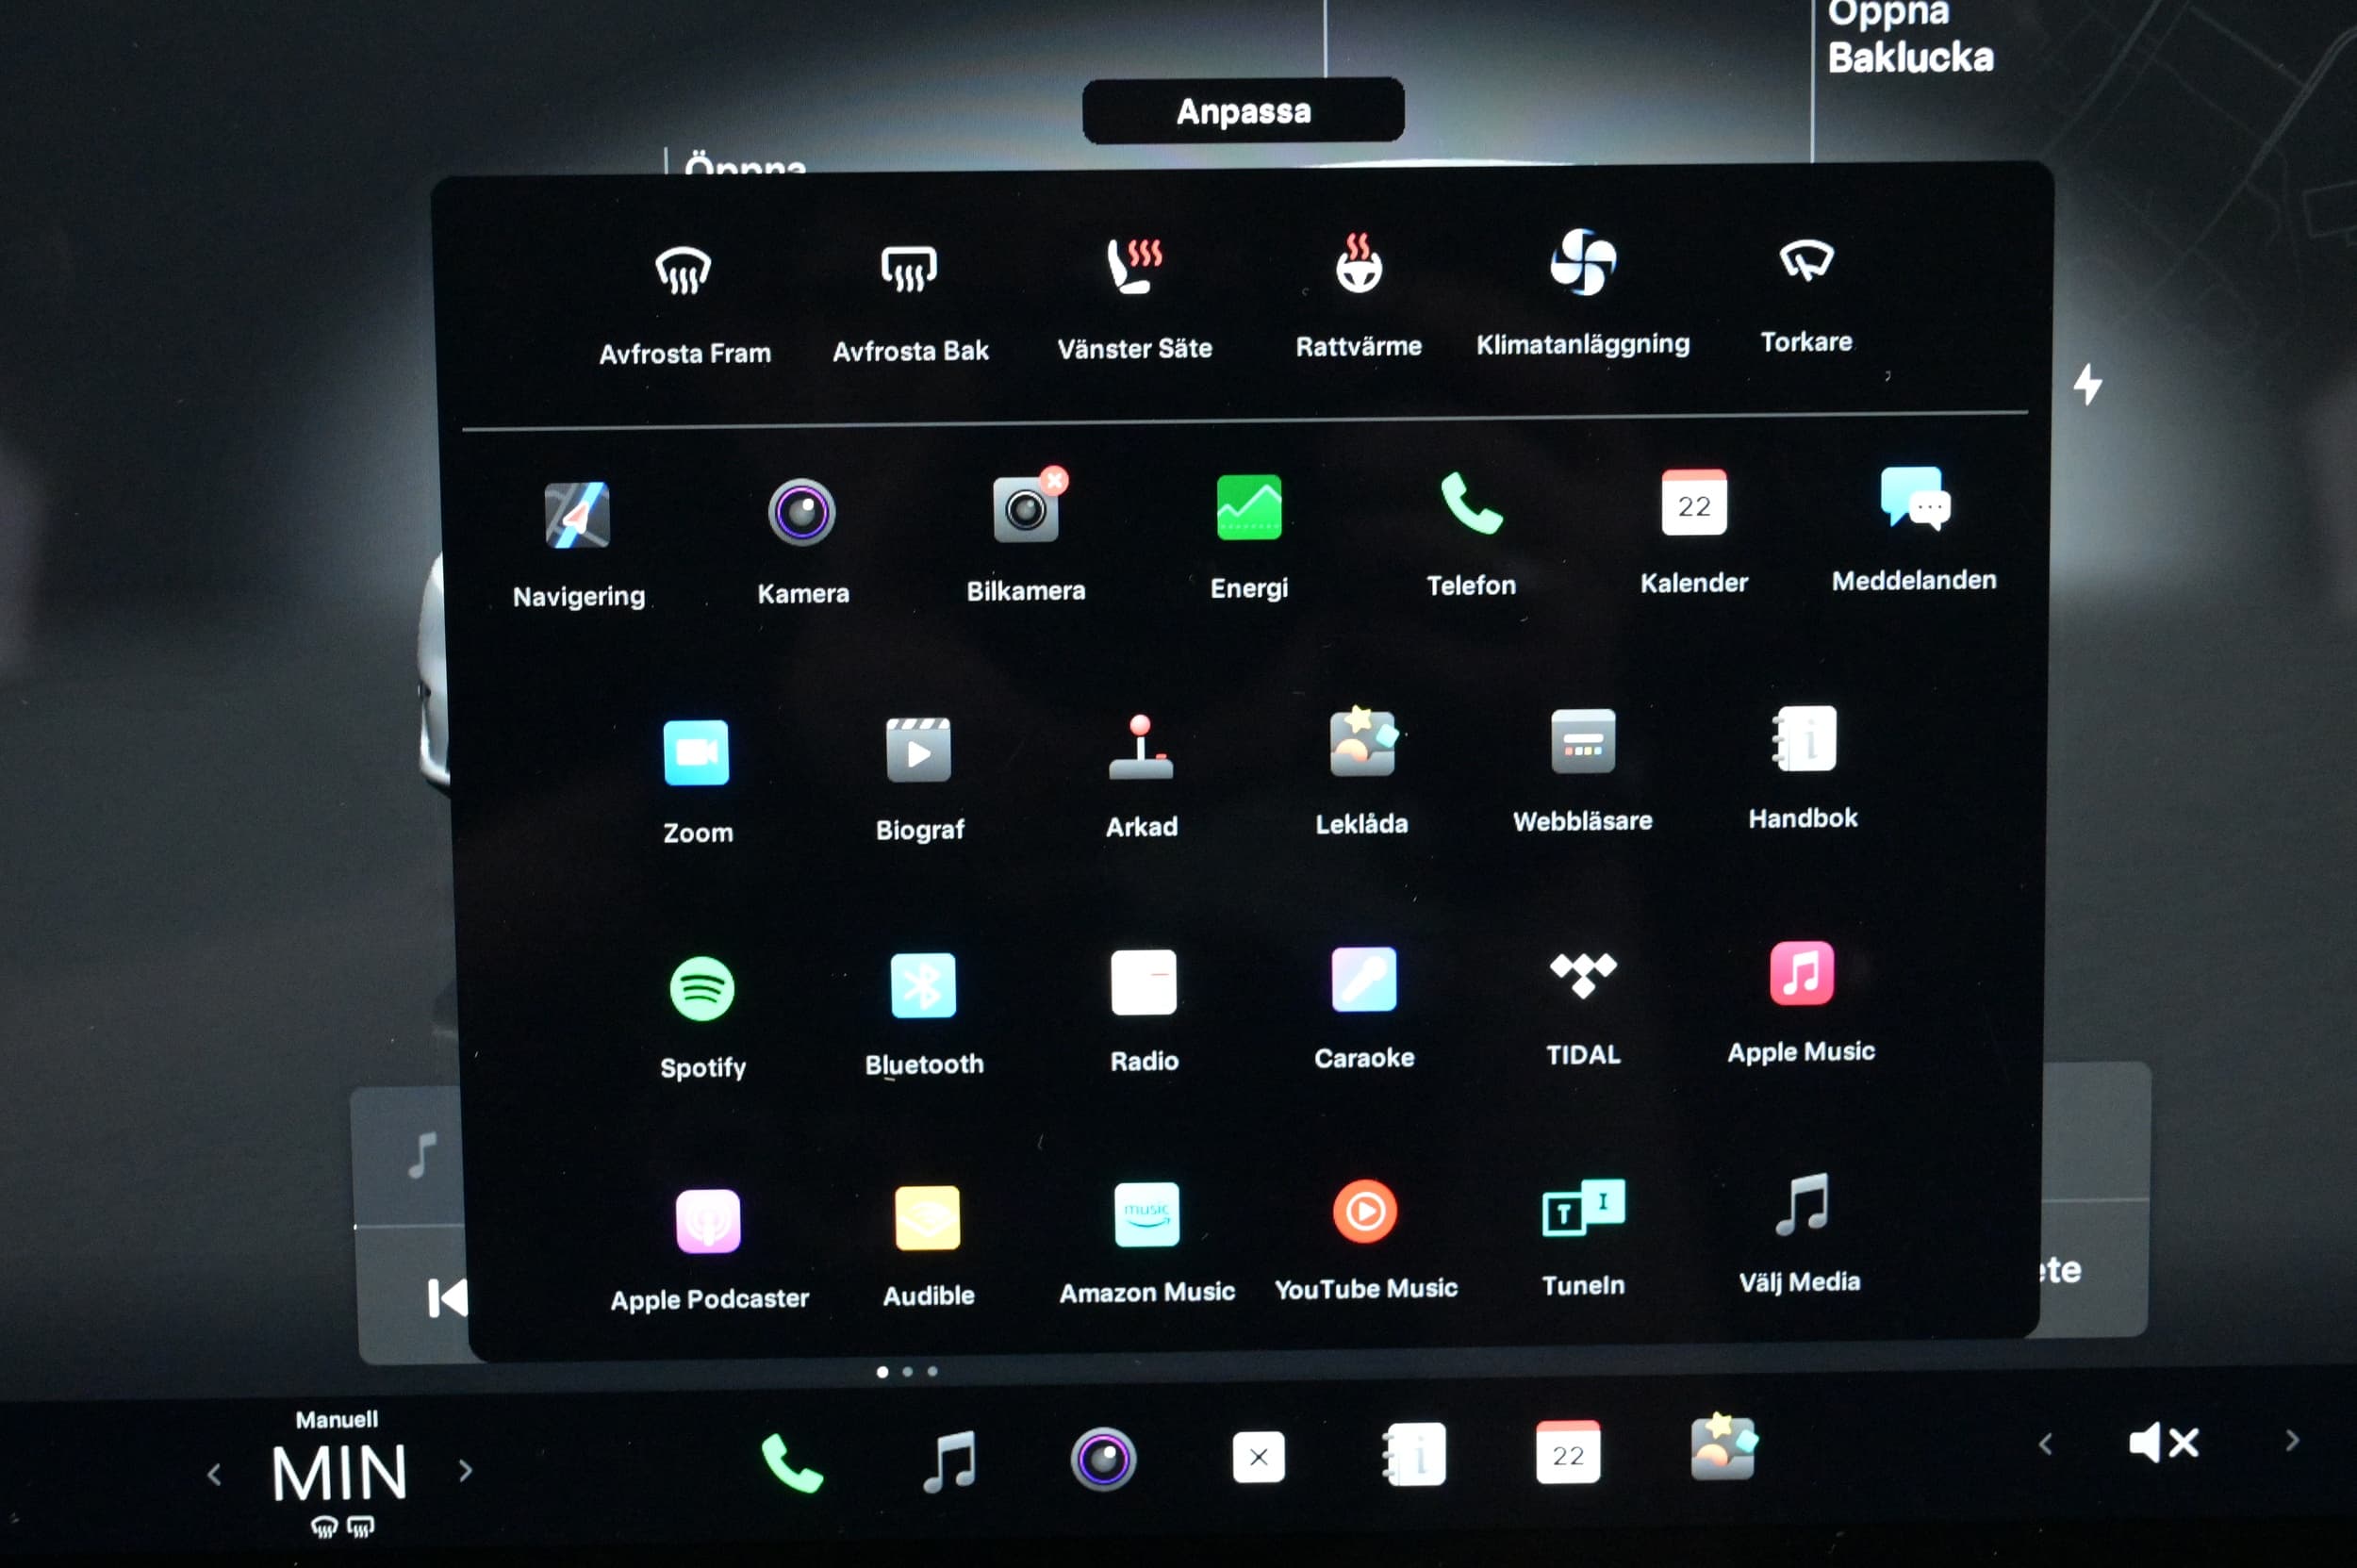Viewport: 2357px width, 1568px height.
Task: Open the manual dock icon
Action: (x=1414, y=1455)
